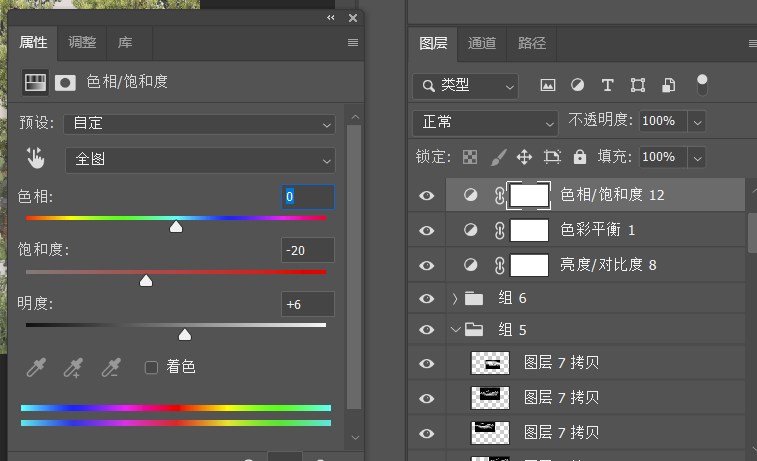Select the layer mask icon in Properties
The image size is (757, 461).
(65, 83)
